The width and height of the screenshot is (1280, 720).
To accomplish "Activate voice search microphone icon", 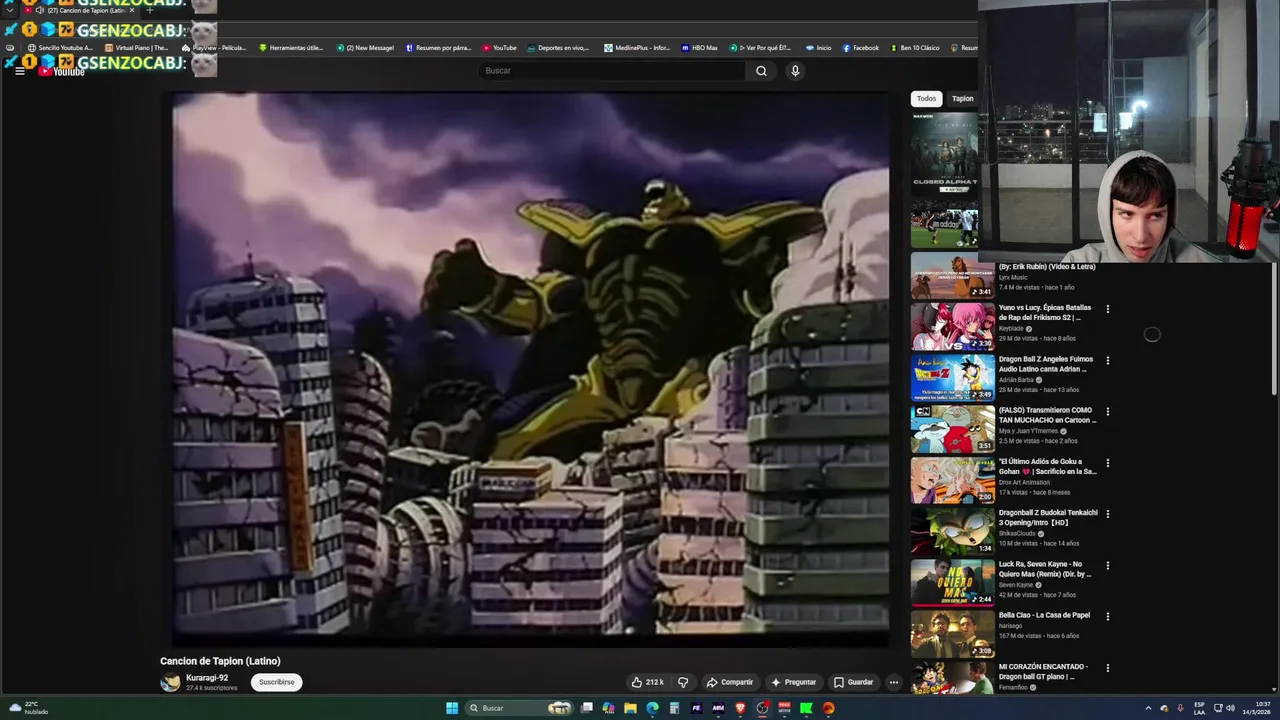I will (795, 71).
